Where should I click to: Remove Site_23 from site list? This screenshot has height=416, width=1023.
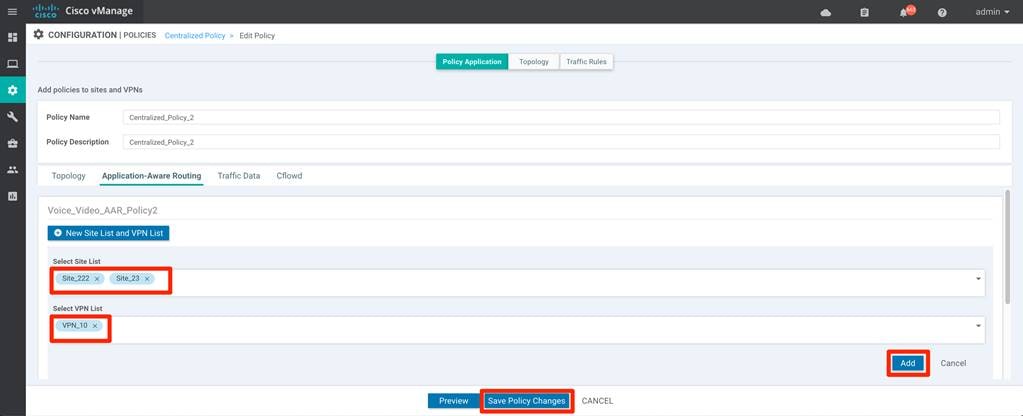pyautogui.click(x=147, y=278)
